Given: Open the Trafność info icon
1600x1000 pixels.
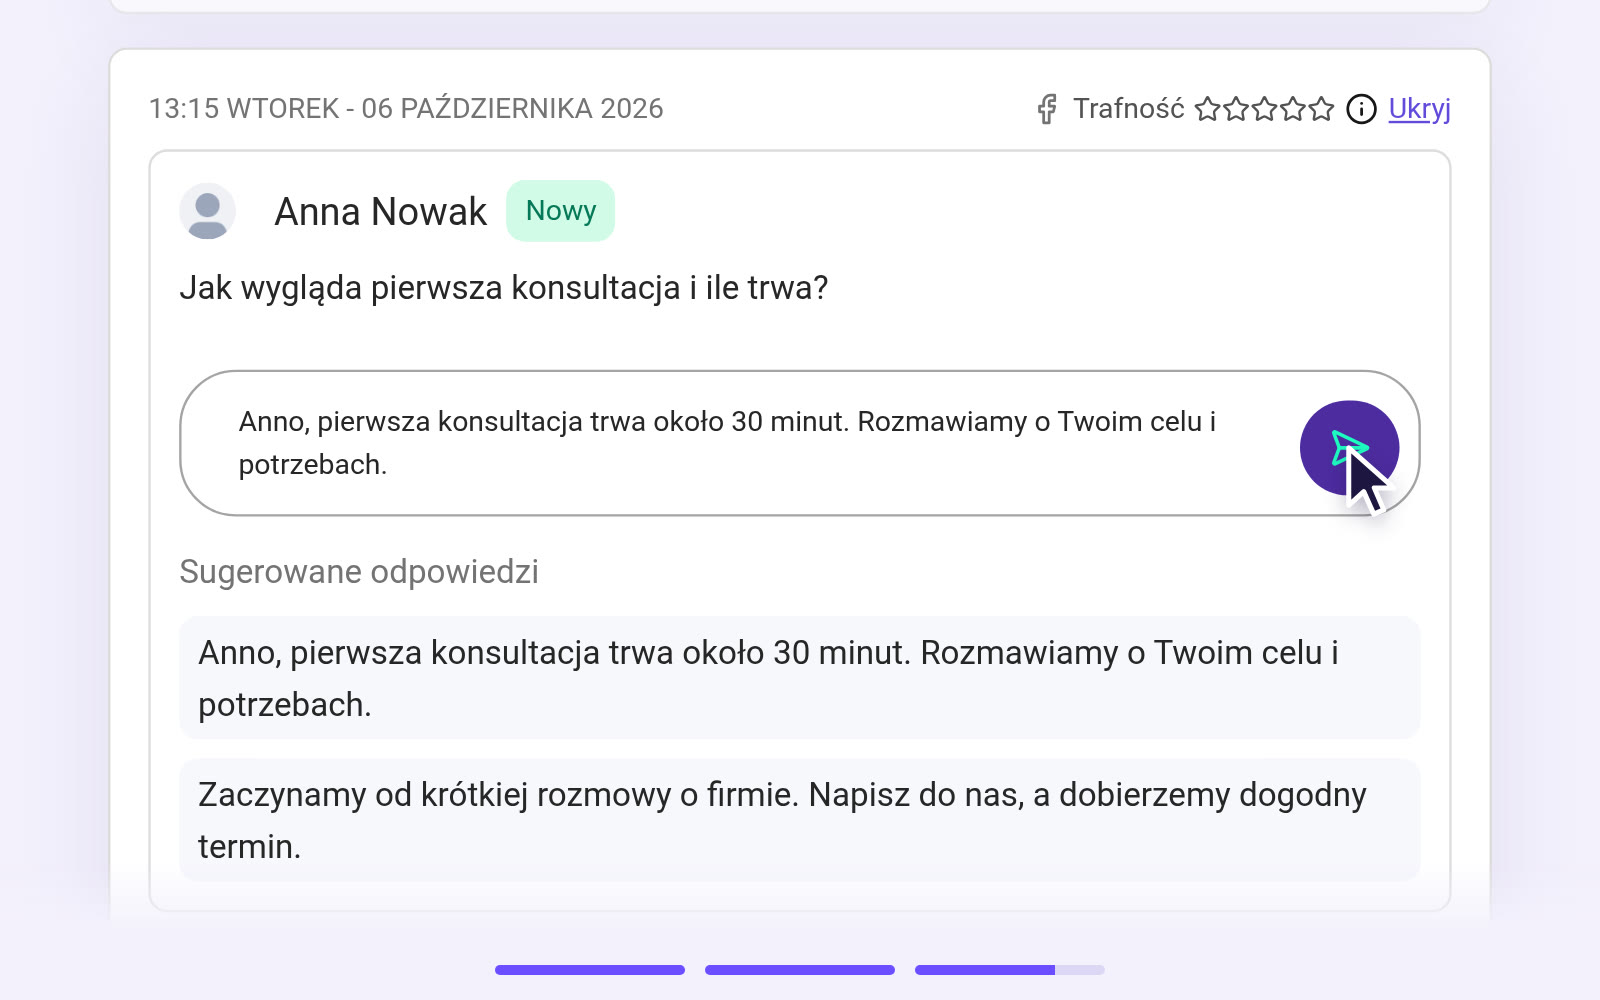Looking at the screenshot, I should [x=1361, y=109].
